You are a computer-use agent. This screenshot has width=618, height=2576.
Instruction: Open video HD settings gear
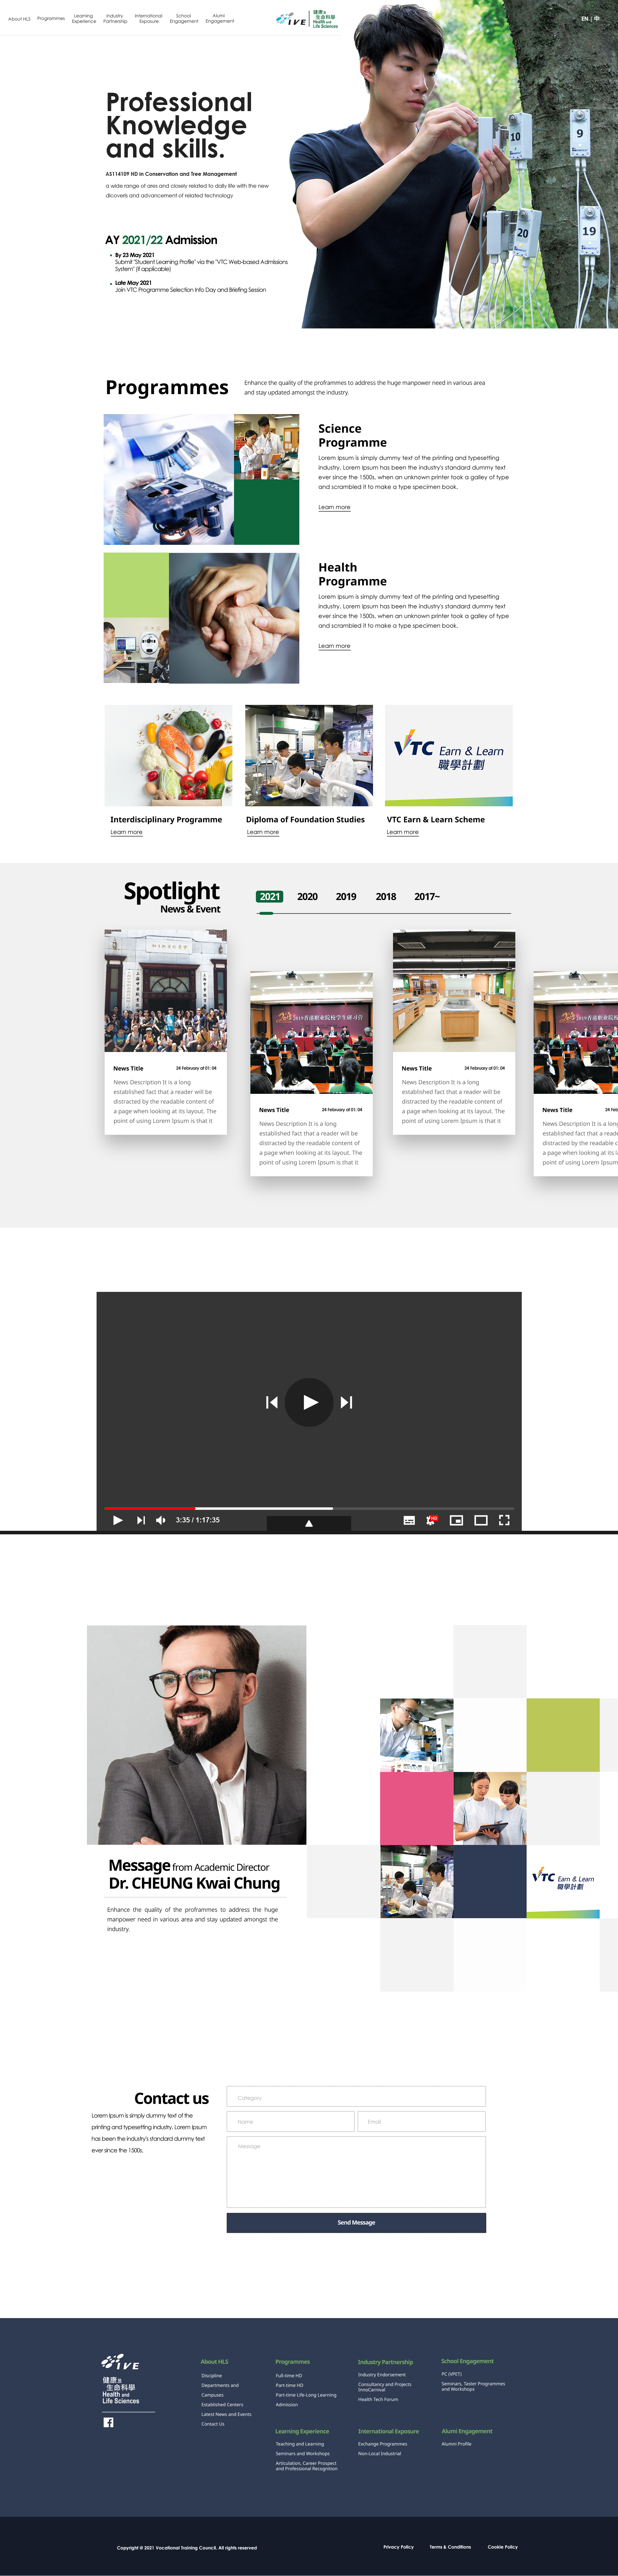tap(432, 1520)
